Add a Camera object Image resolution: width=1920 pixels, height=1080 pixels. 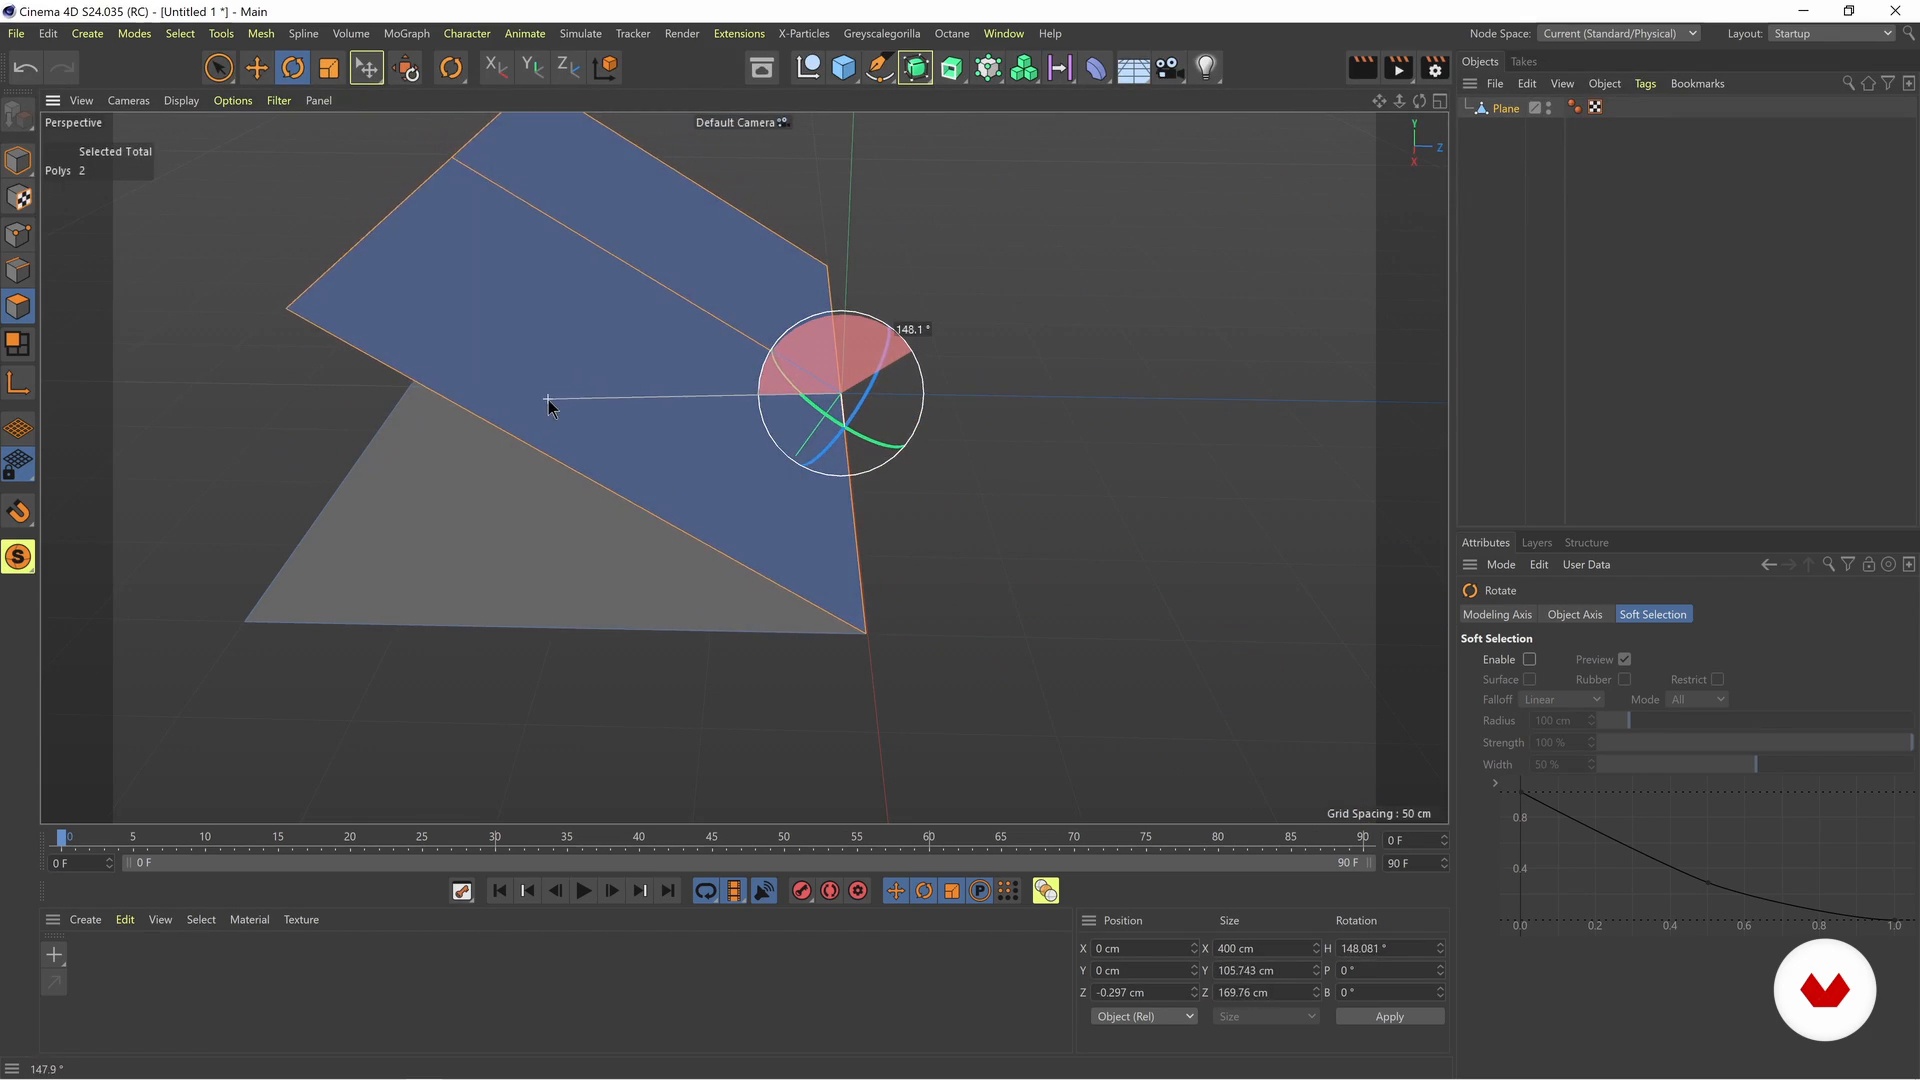pyautogui.click(x=1169, y=68)
